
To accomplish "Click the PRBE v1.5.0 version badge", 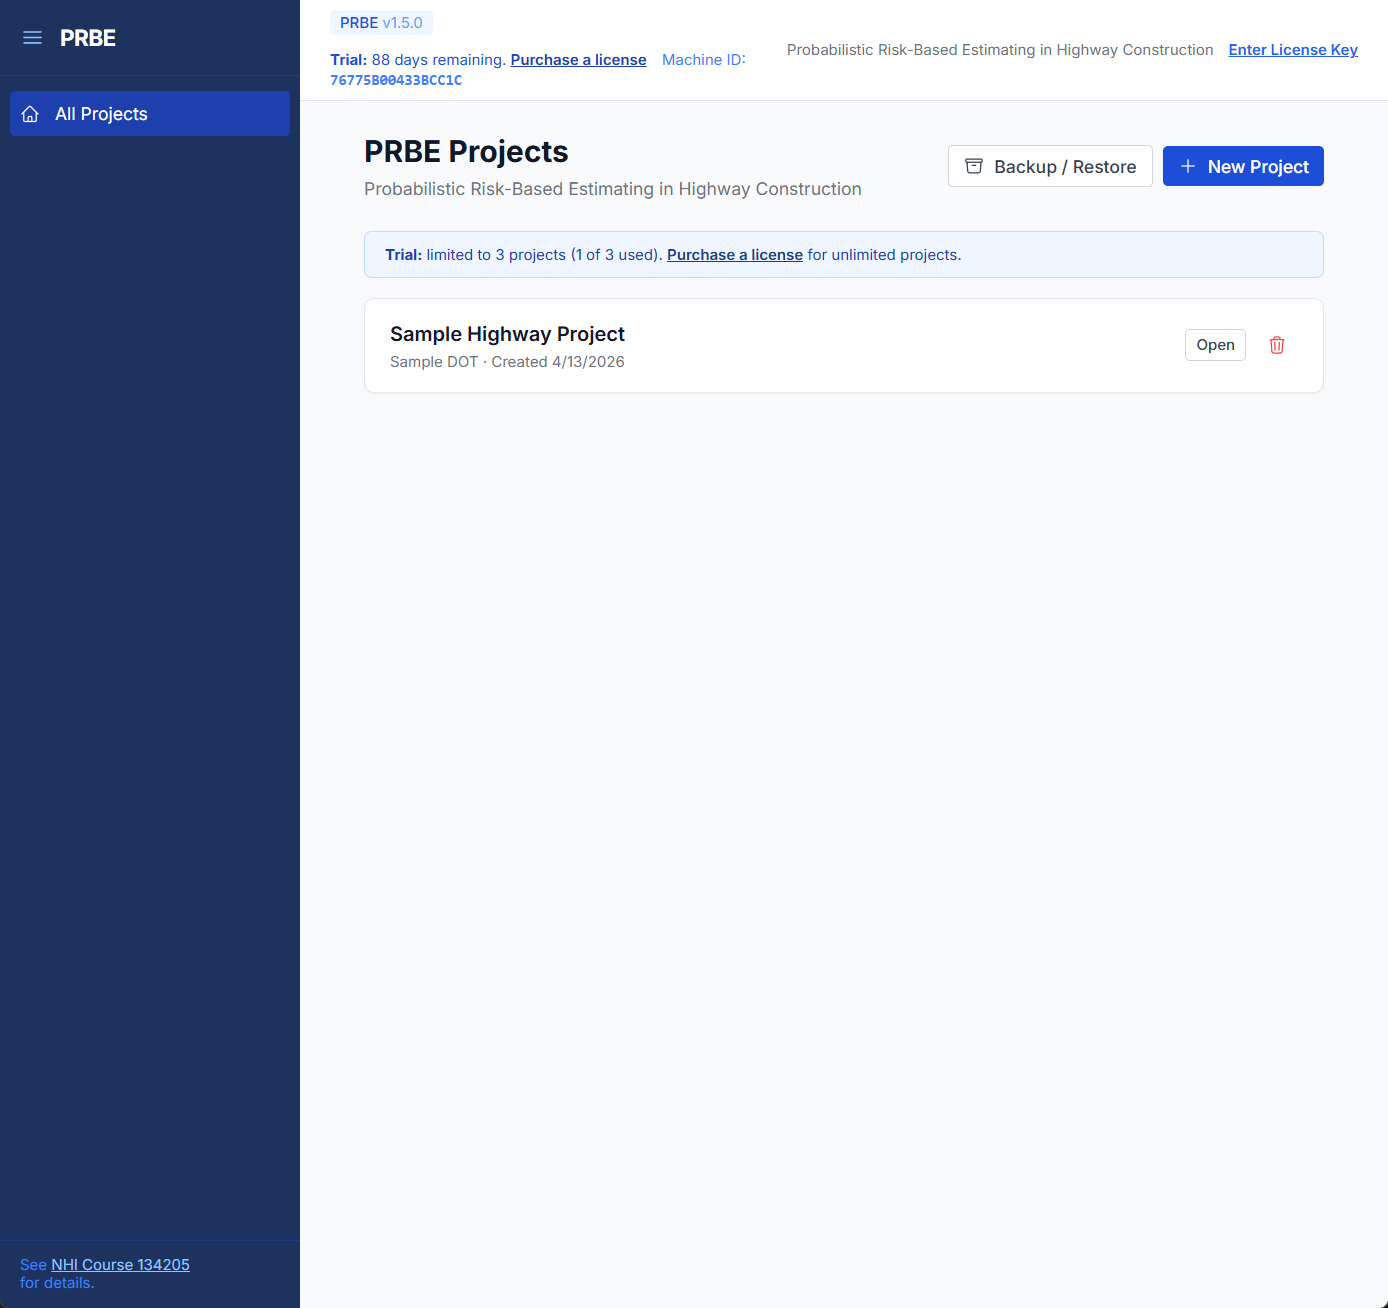I will click(x=381, y=22).
